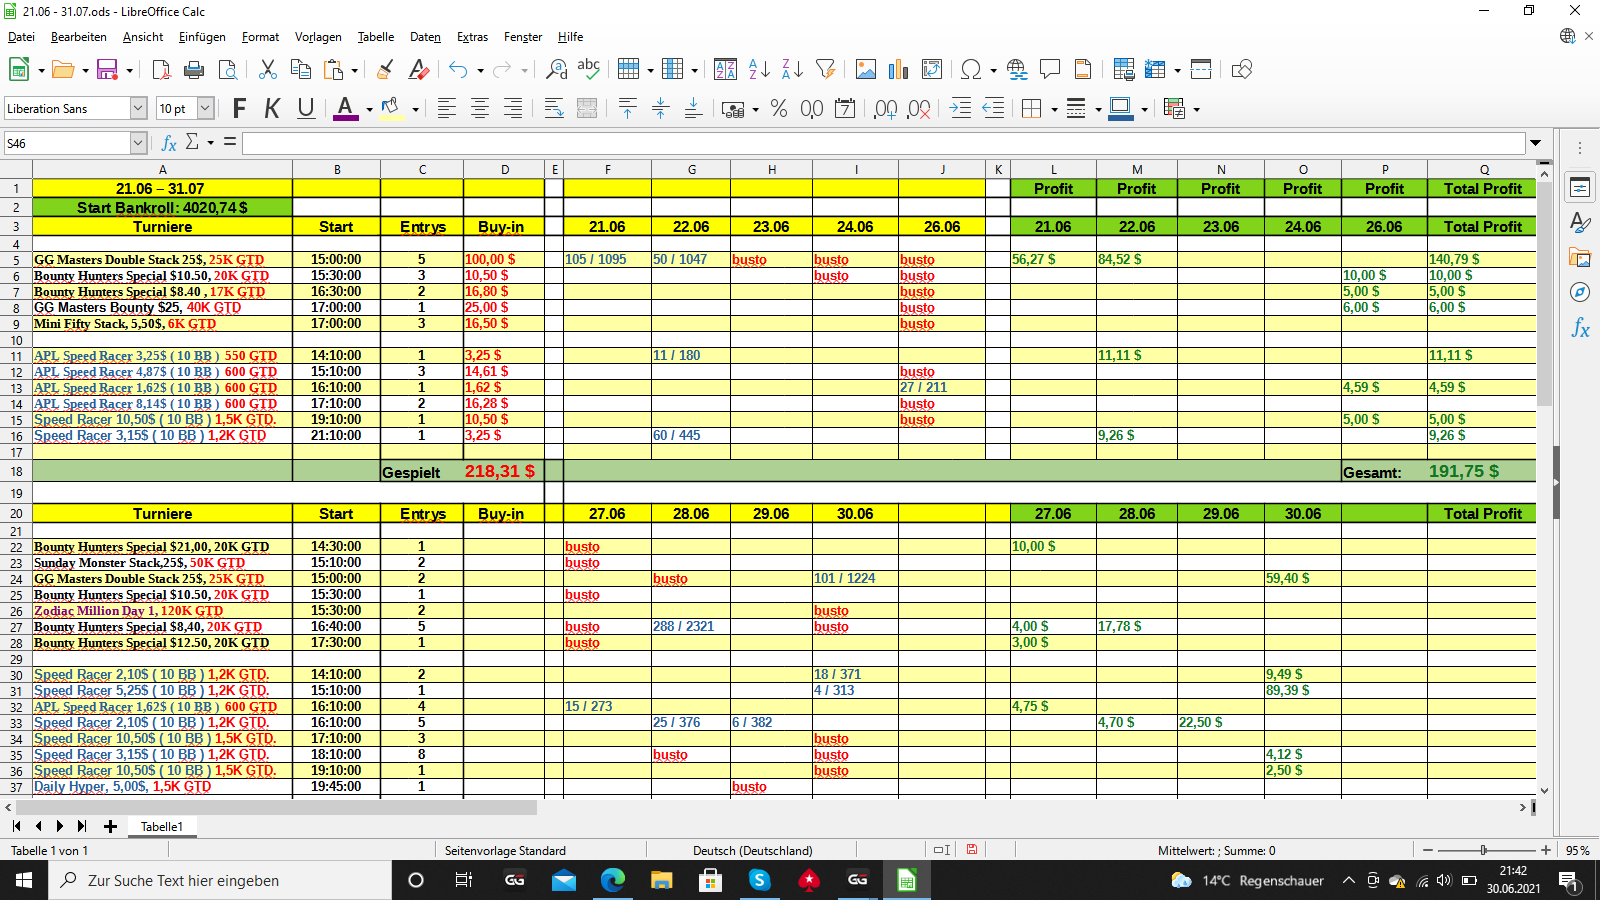1600x900 pixels.
Task: Open the Function Wizard next to the Name Box
Action: pos(169,143)
